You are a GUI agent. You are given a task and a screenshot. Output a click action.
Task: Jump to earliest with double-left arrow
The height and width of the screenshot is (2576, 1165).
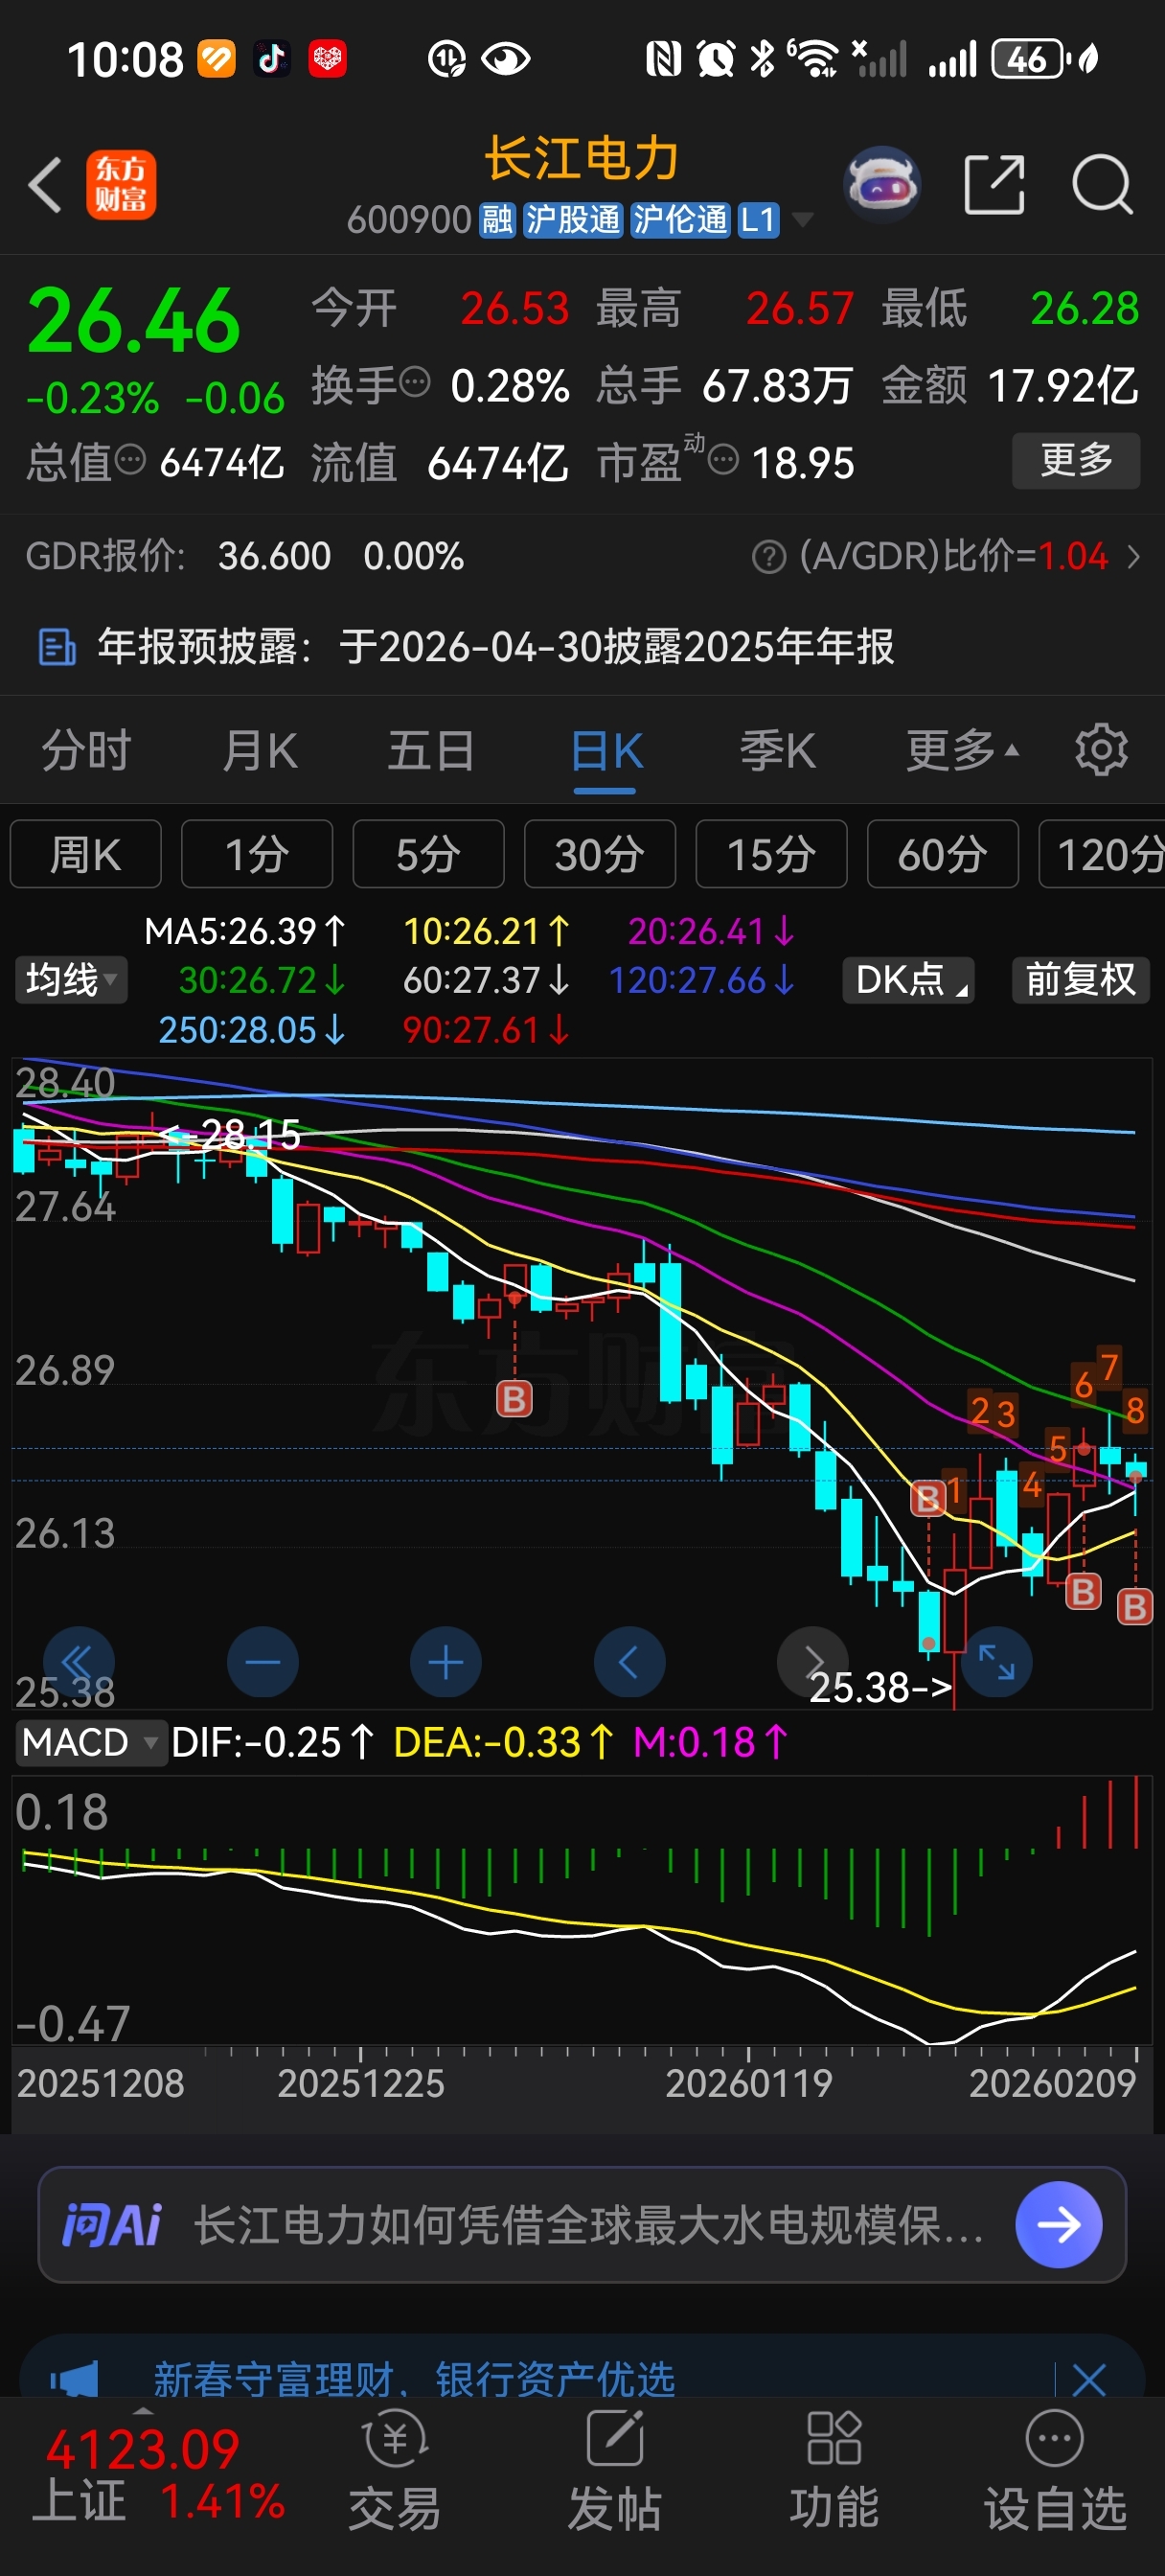78,1662
